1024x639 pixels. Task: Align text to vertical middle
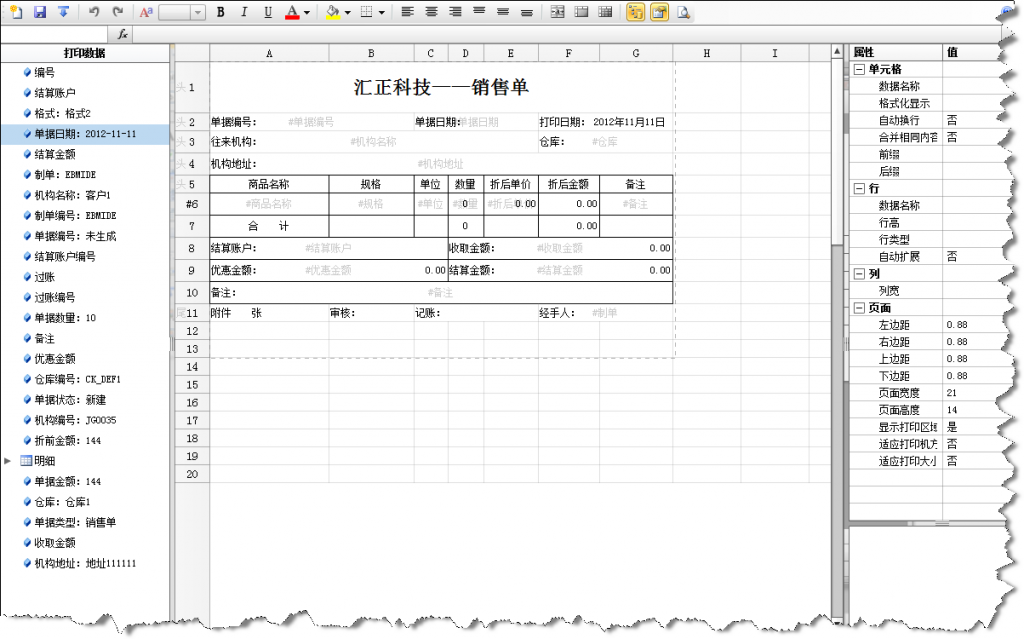pyautogui.click(x=503, y=12)
